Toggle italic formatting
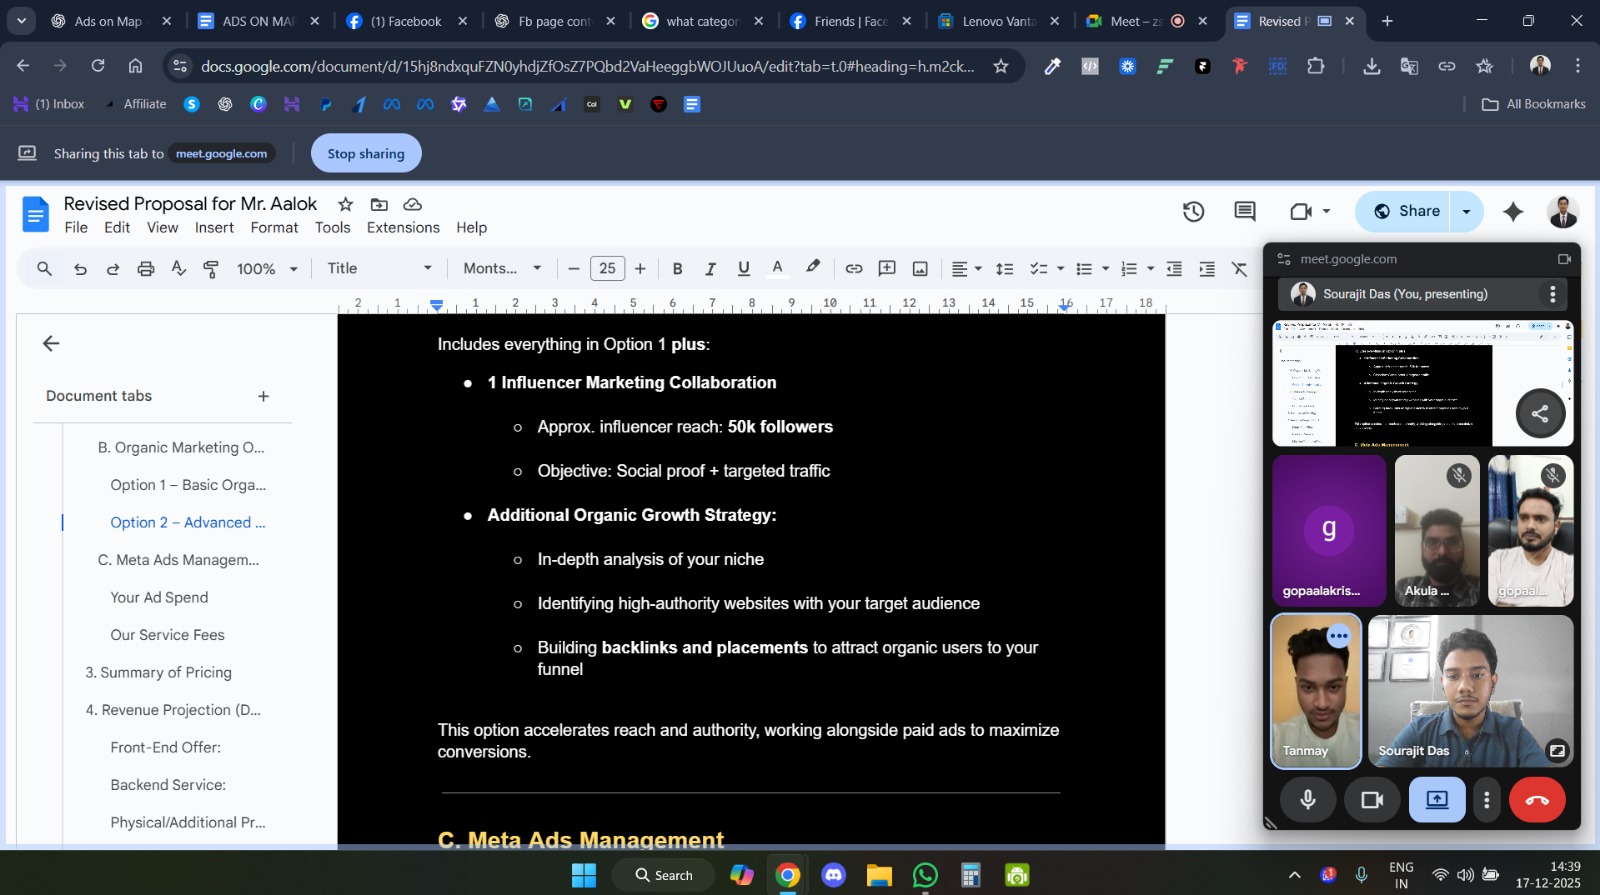 (711, 268)
